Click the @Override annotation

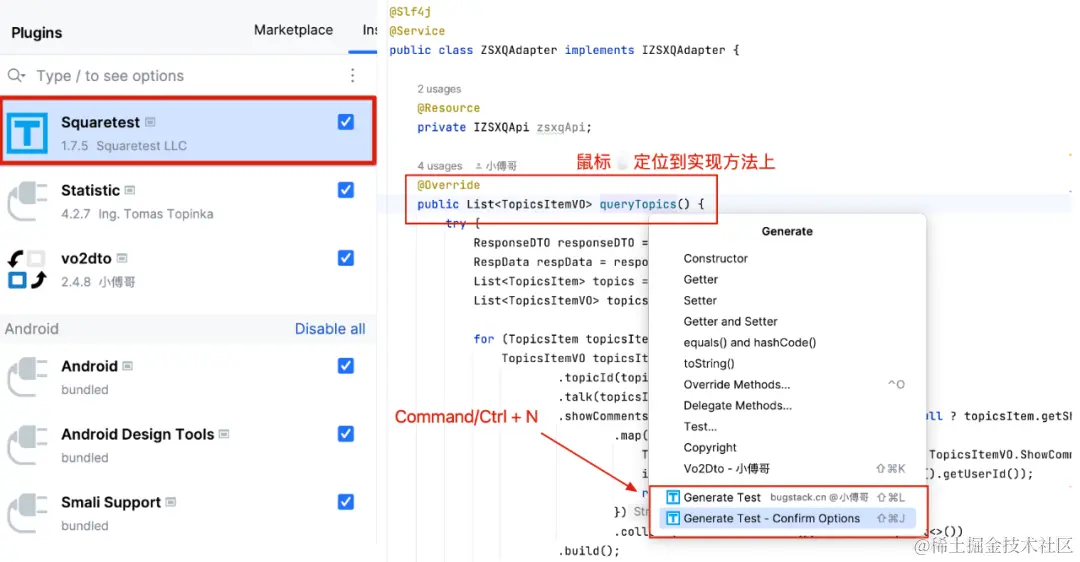(448, 185)
